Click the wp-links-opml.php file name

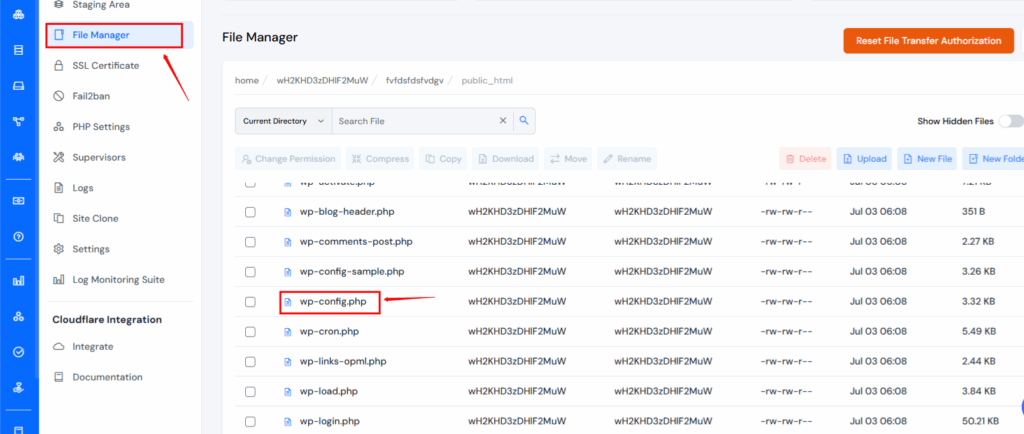click(x=345, y=362)
